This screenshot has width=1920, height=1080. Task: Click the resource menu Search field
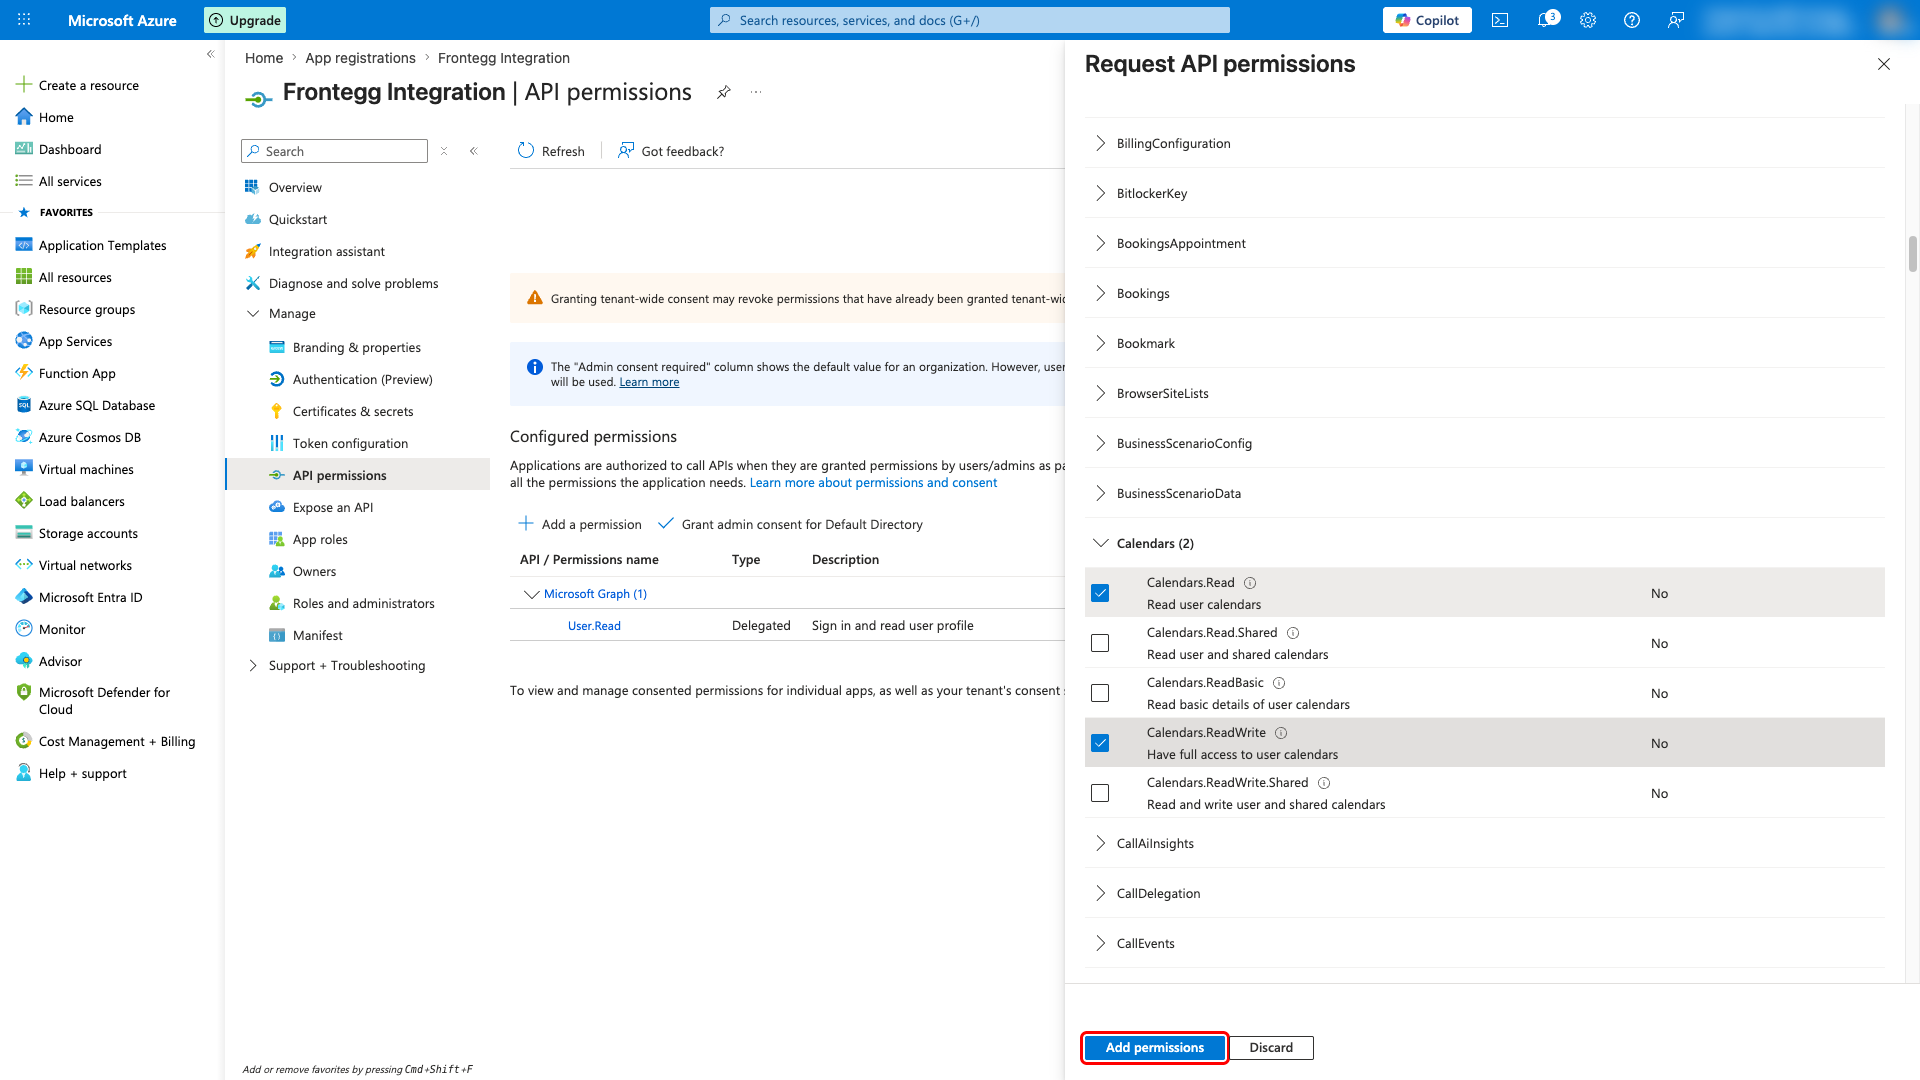coord(334,151)
